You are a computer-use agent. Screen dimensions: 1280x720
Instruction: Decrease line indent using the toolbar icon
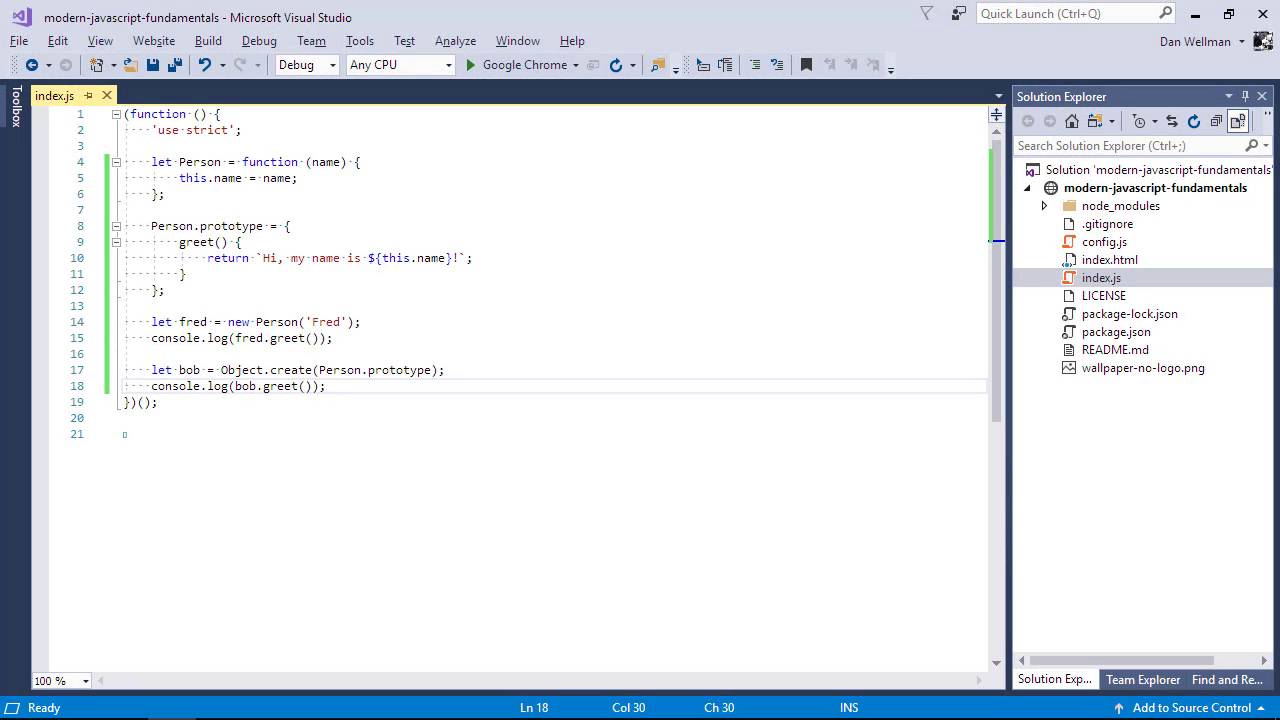point(703,65)
